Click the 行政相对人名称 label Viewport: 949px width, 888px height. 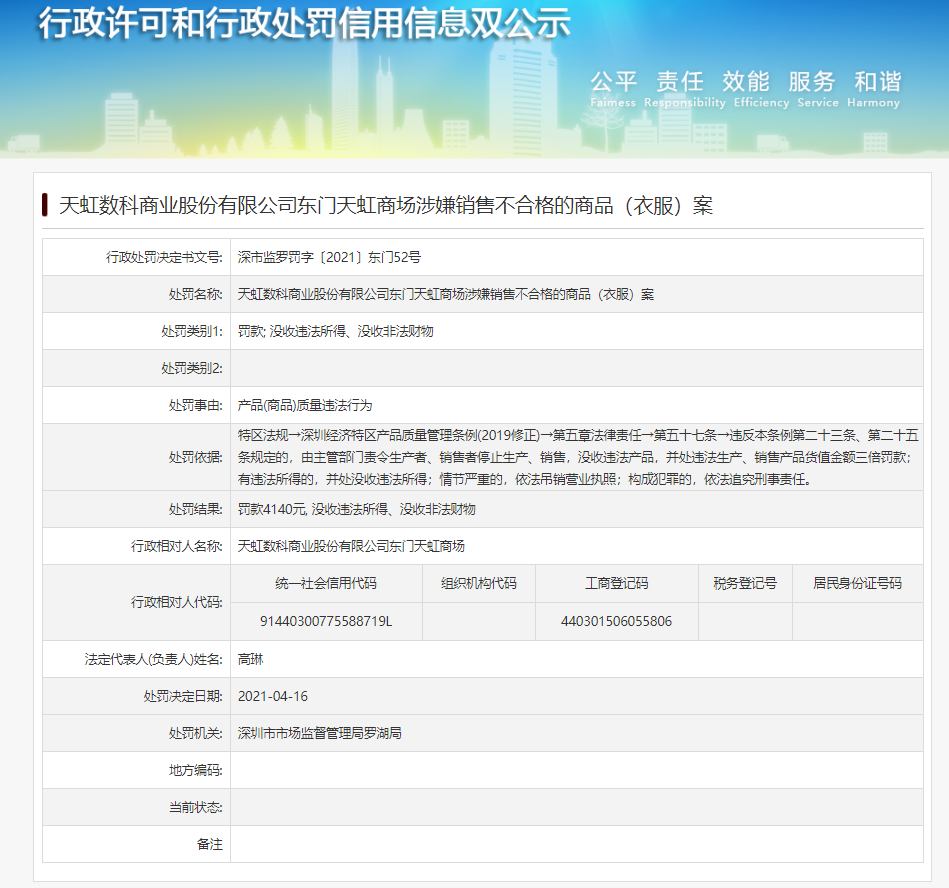coord(177,546)
